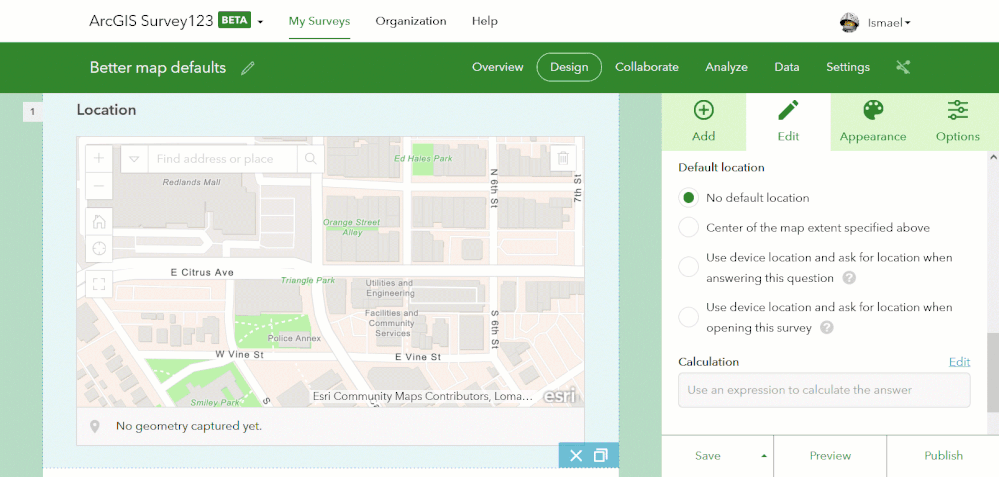Screen dimensions: 999x477
Task: Open the Organization menu item
Action: 411,21
